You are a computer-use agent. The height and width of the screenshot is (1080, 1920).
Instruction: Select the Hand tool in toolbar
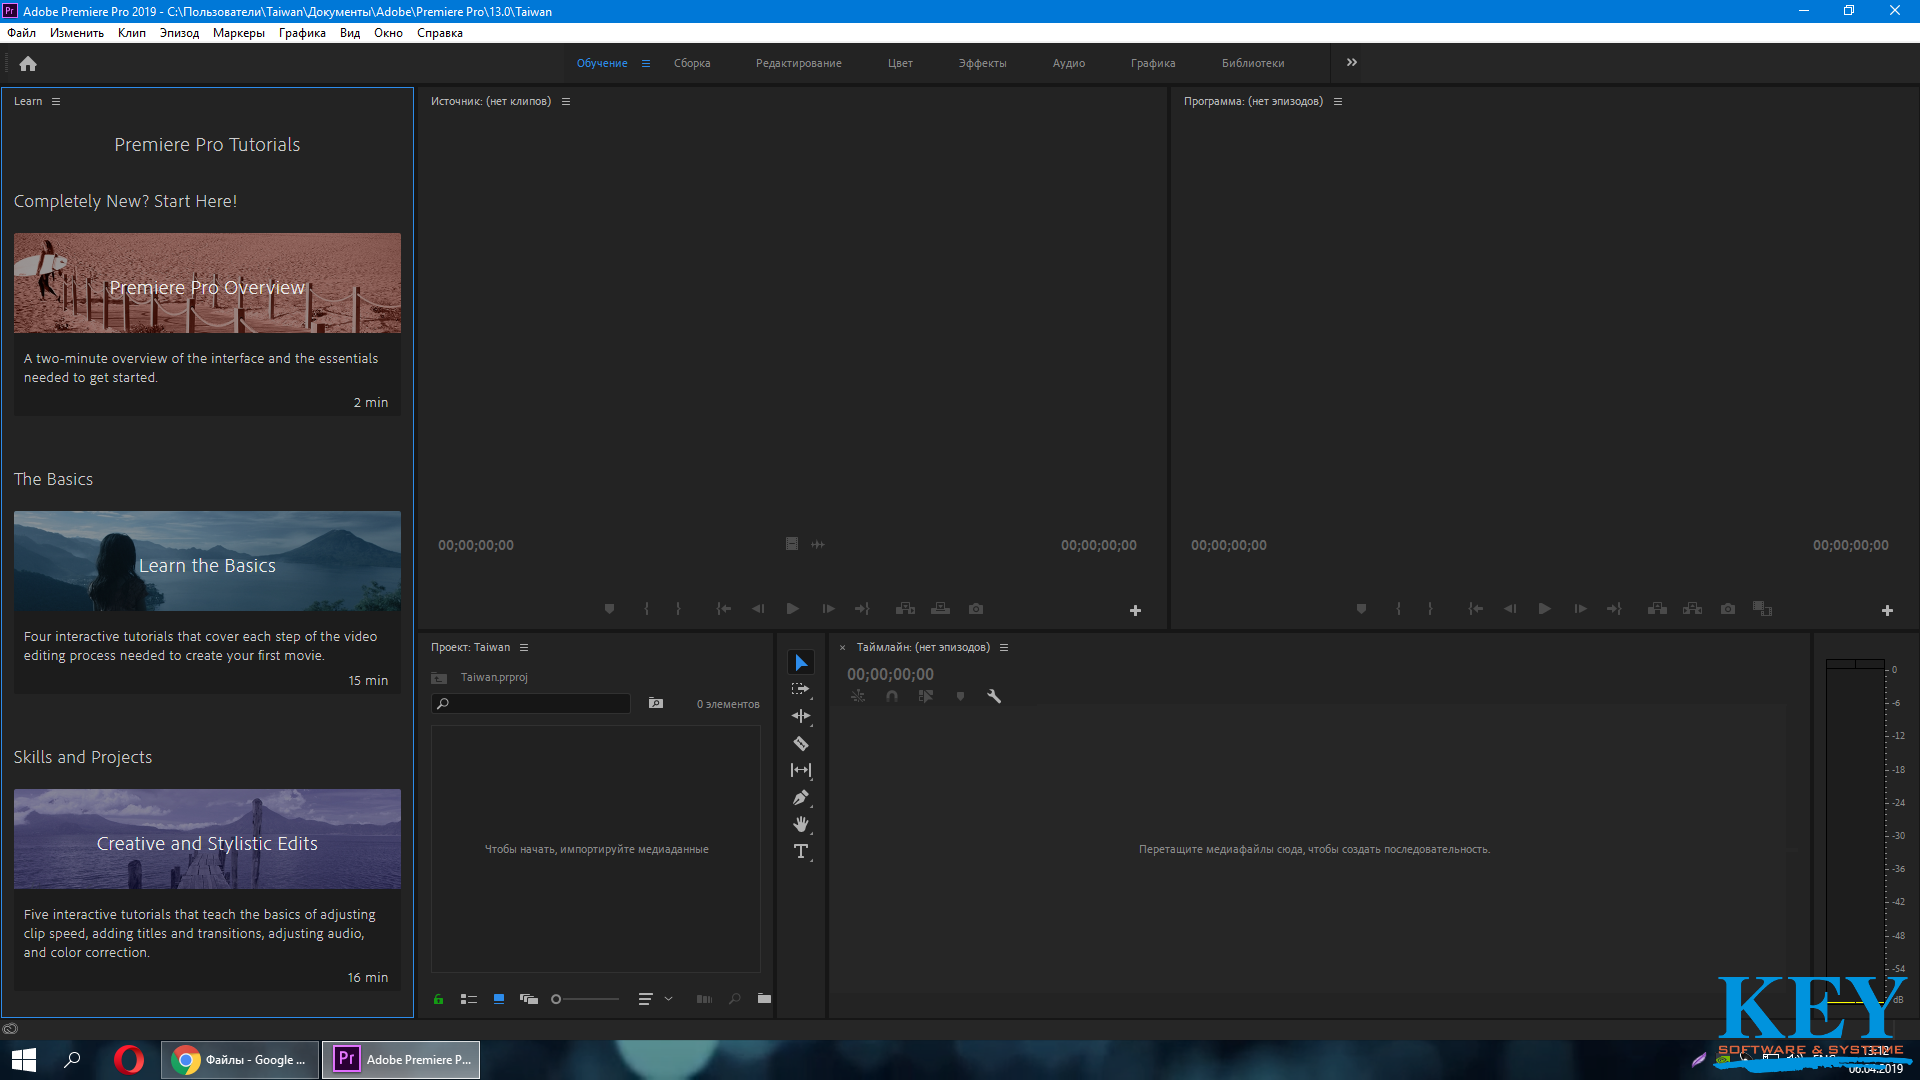[800, 824]
